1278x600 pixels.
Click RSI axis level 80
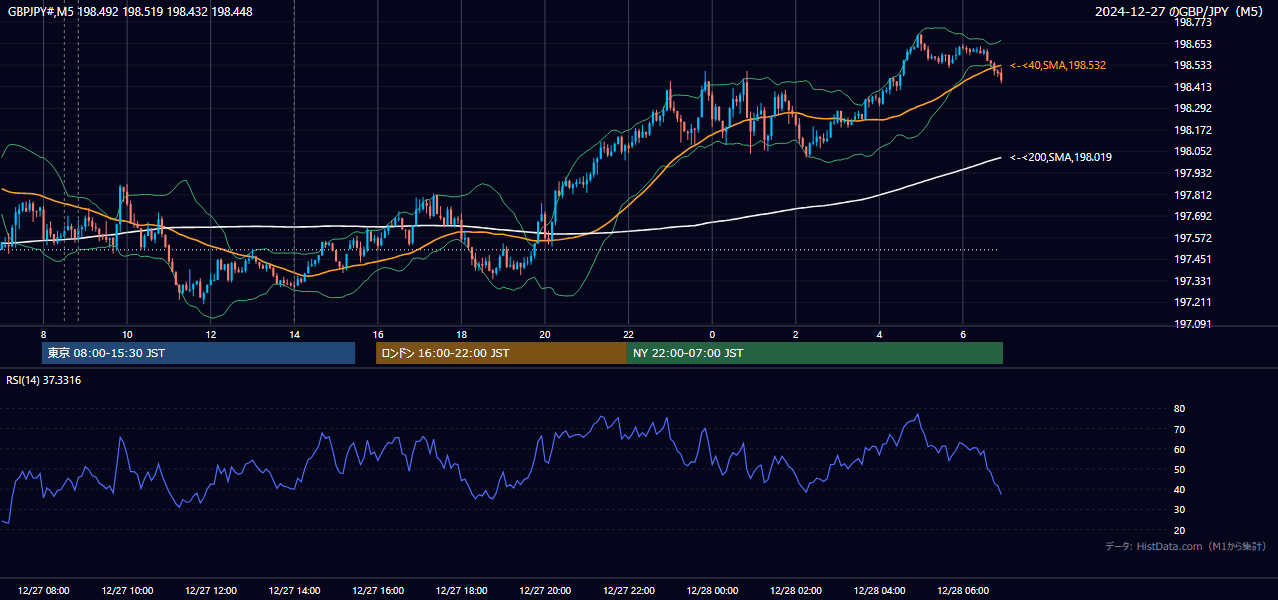(1179, 409)
